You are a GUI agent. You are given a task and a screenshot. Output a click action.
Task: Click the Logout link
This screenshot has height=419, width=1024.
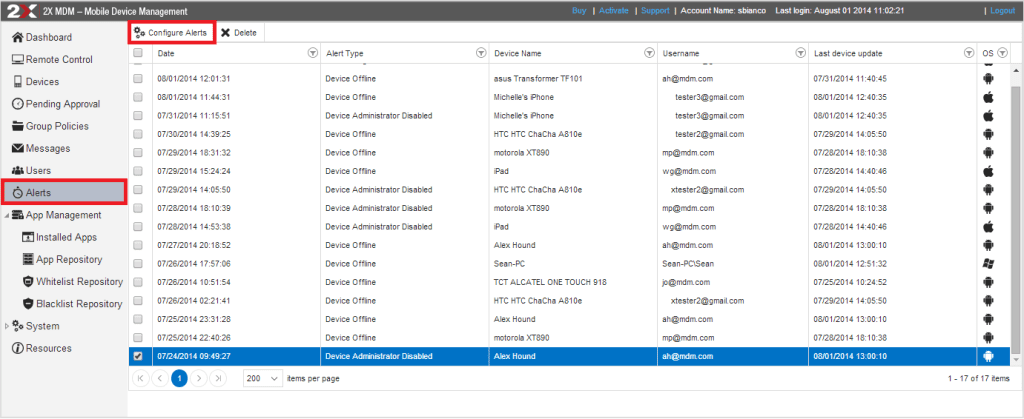tap(1002, 11)
